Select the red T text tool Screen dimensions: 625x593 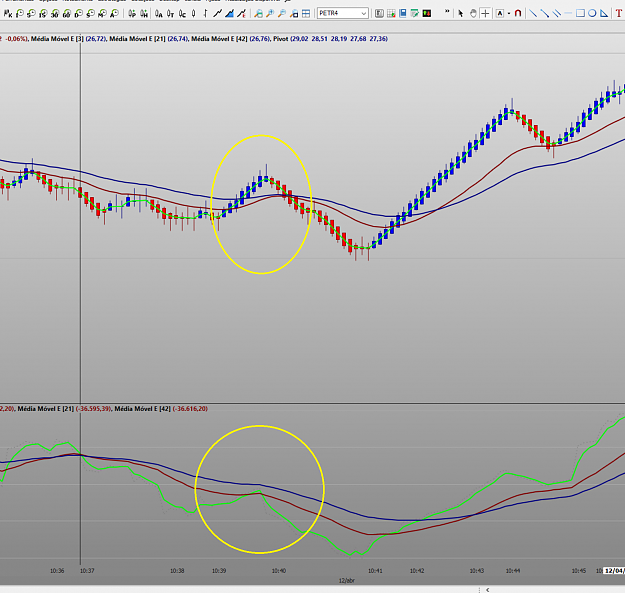tap(619, 14)
